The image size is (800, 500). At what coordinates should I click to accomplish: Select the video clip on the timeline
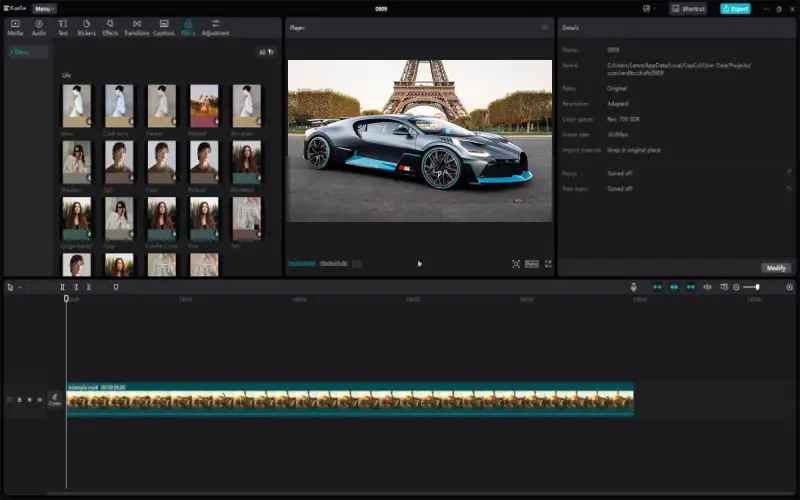[x=350, y=399]
